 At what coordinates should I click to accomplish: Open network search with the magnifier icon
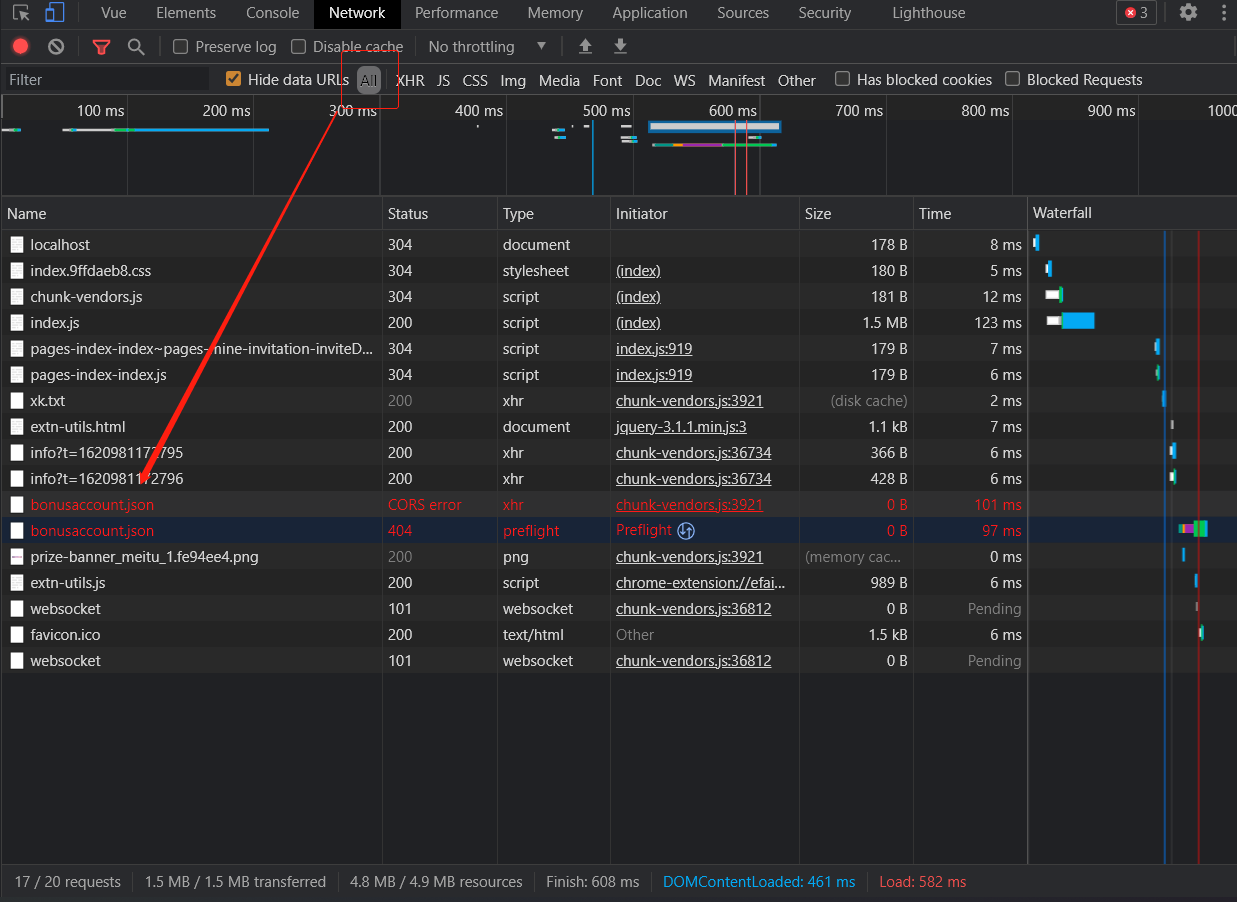136,46
